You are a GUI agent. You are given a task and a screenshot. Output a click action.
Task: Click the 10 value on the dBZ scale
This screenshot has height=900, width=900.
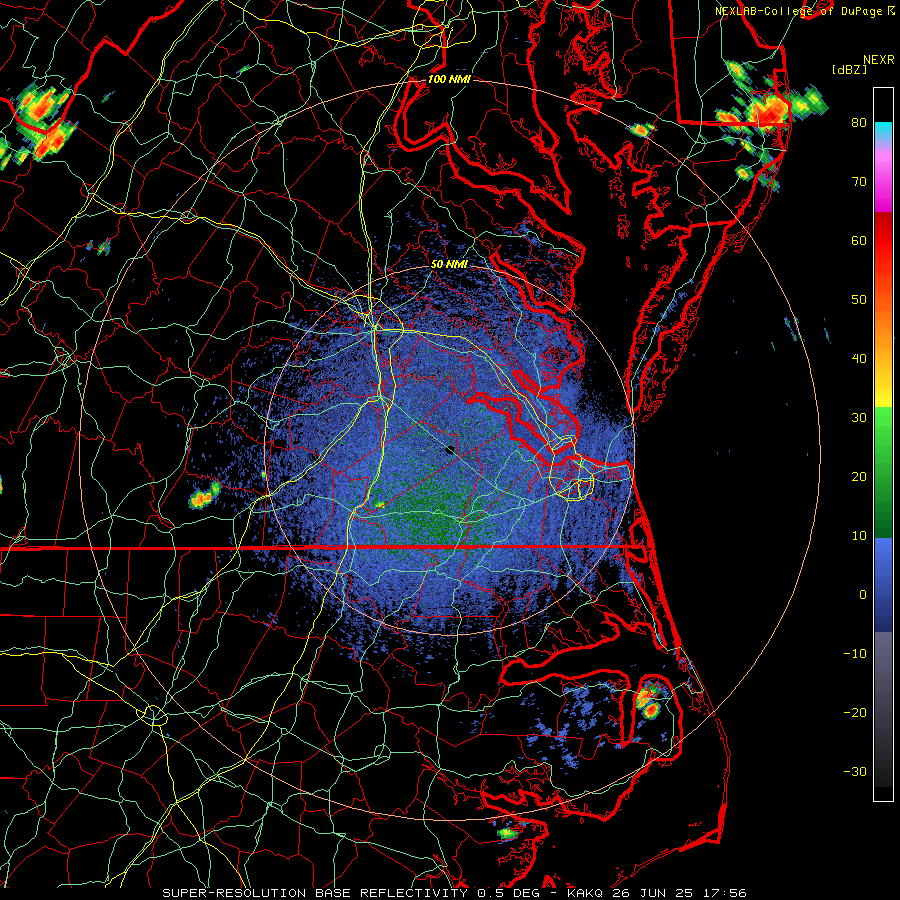[x=859, y=536]
